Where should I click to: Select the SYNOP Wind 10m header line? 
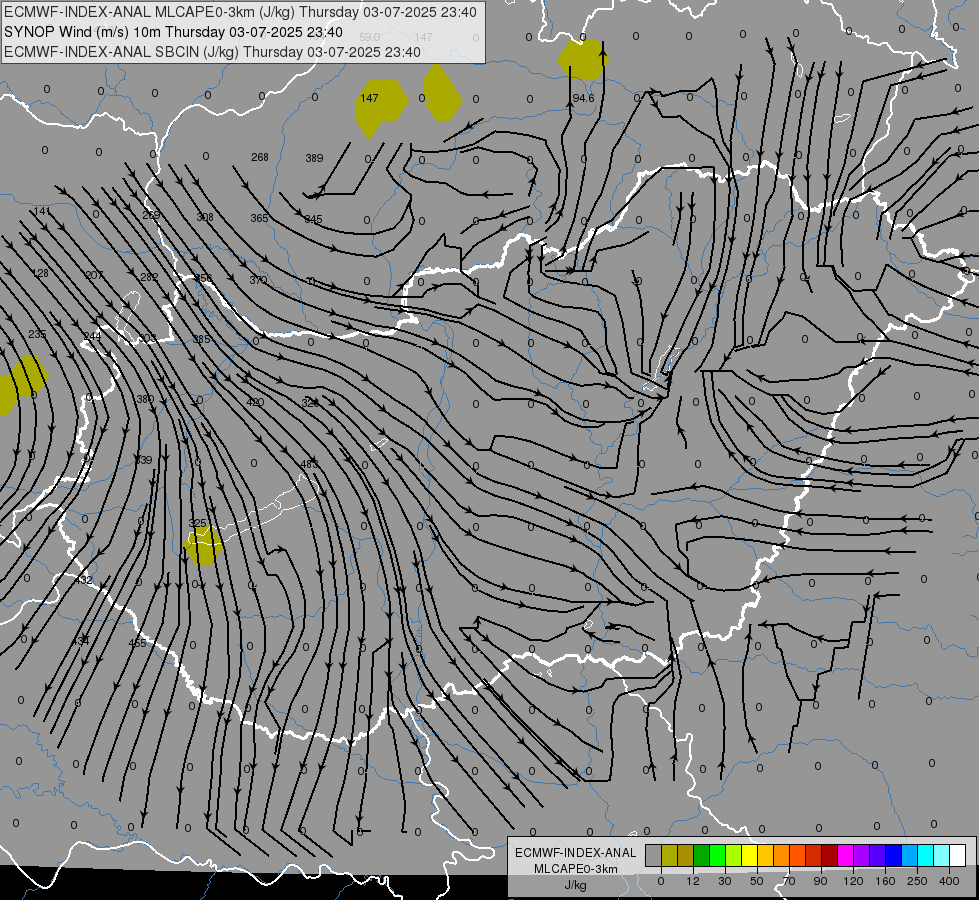tap(174, 32)
